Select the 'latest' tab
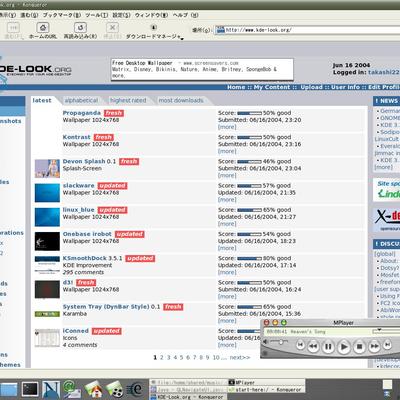The image size is (400, 400). click(42, 100)
